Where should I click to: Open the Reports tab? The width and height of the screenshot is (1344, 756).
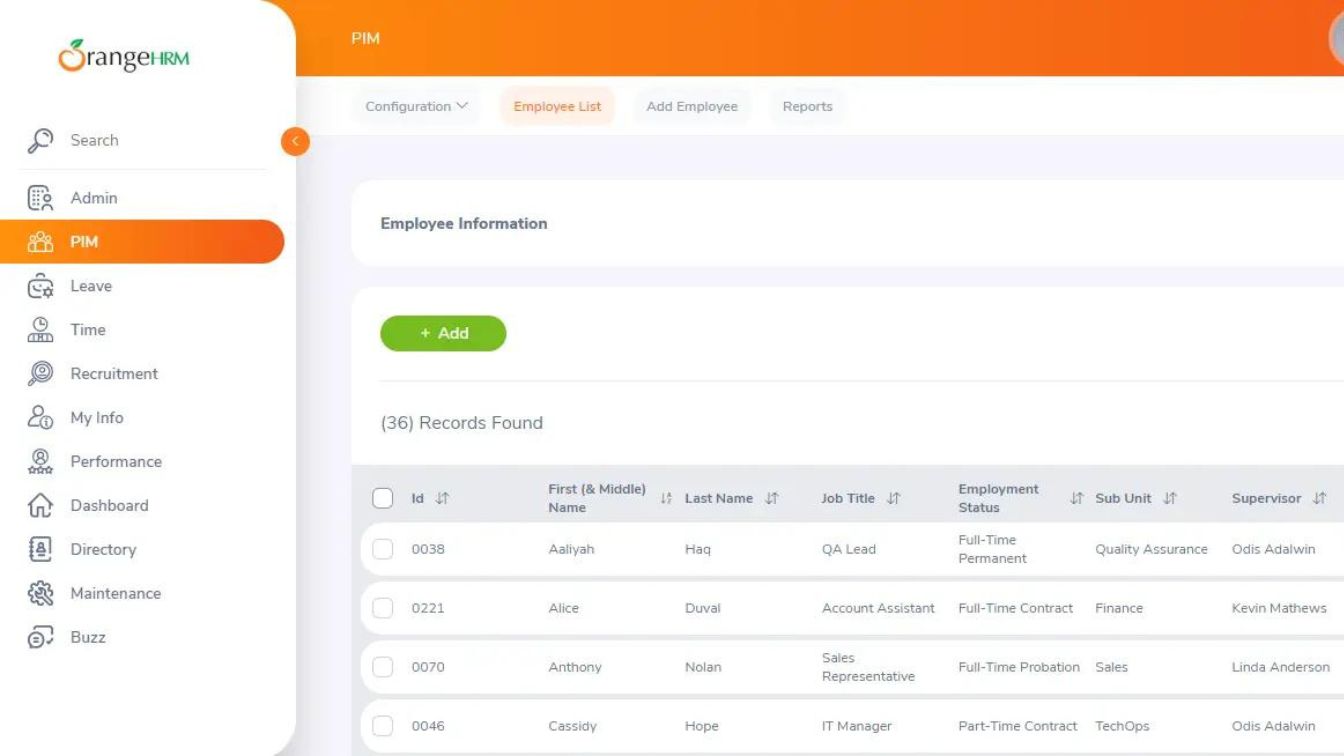pos(806,106)
